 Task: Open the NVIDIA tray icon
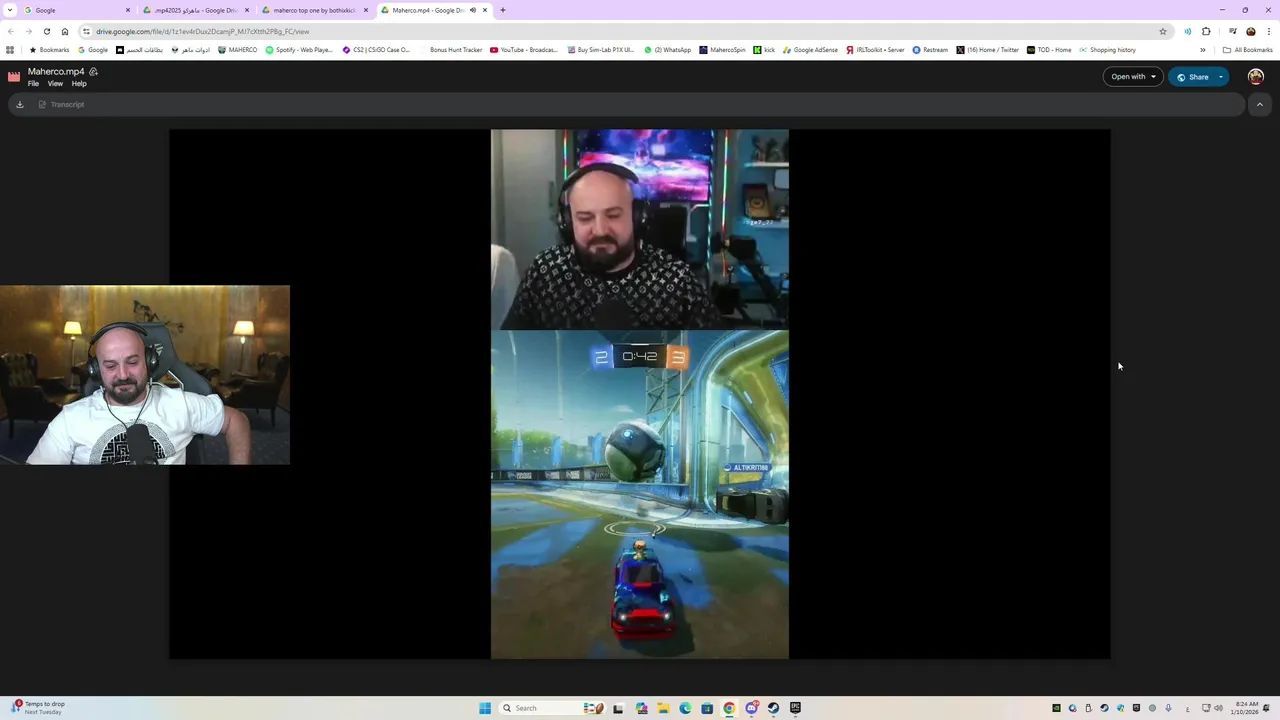[x=1056, y=708]
